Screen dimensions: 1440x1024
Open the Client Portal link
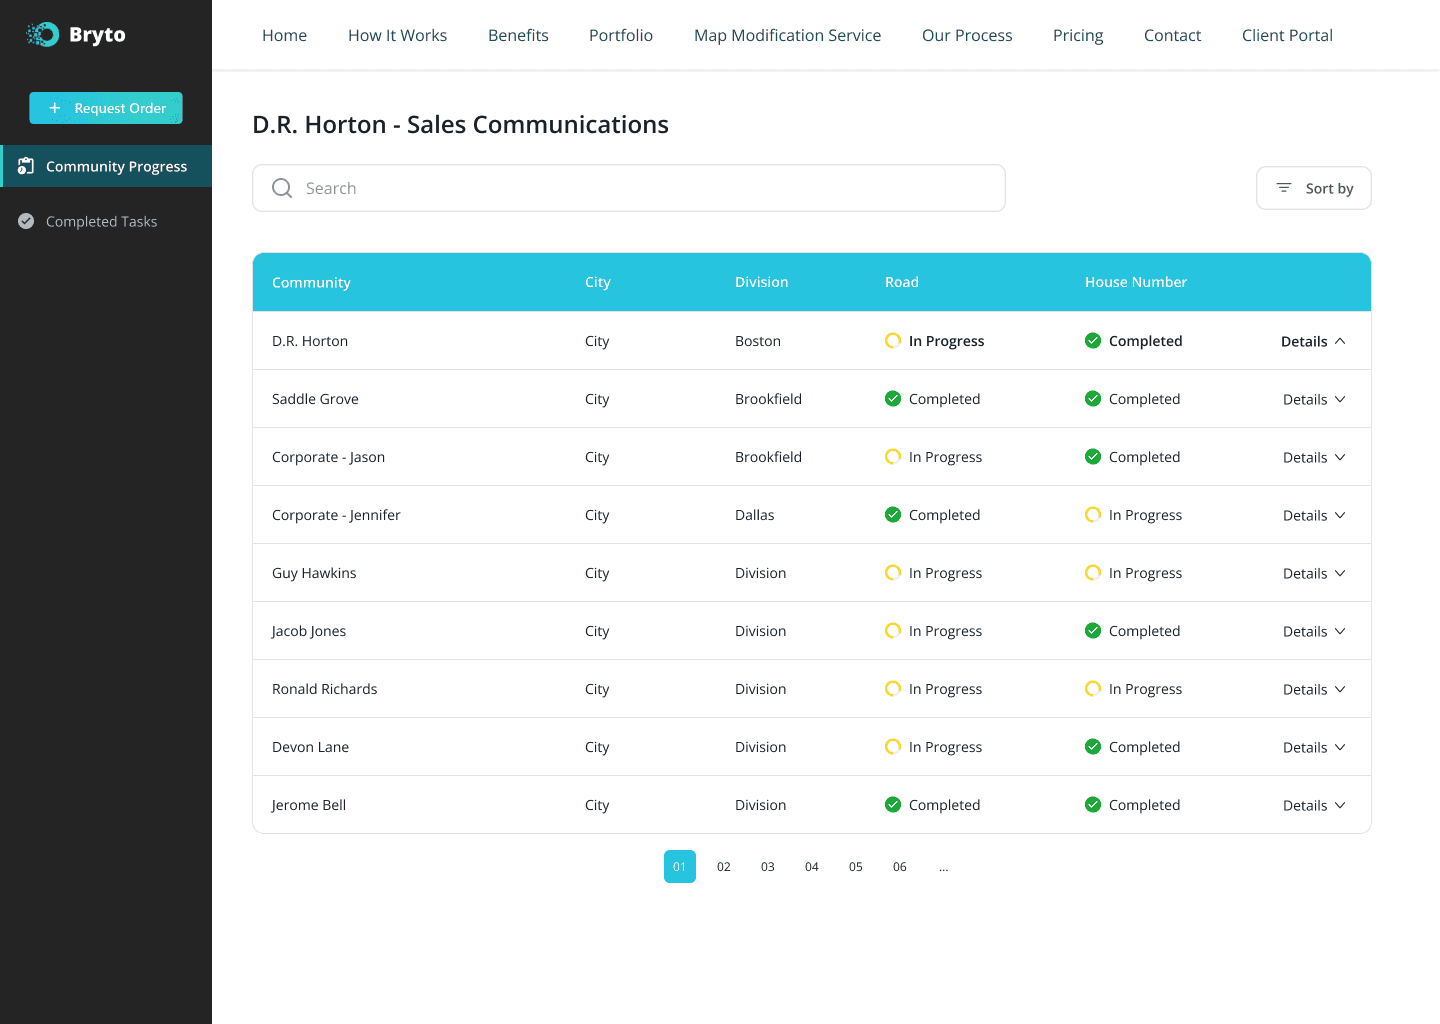(x=1287, y=35)
